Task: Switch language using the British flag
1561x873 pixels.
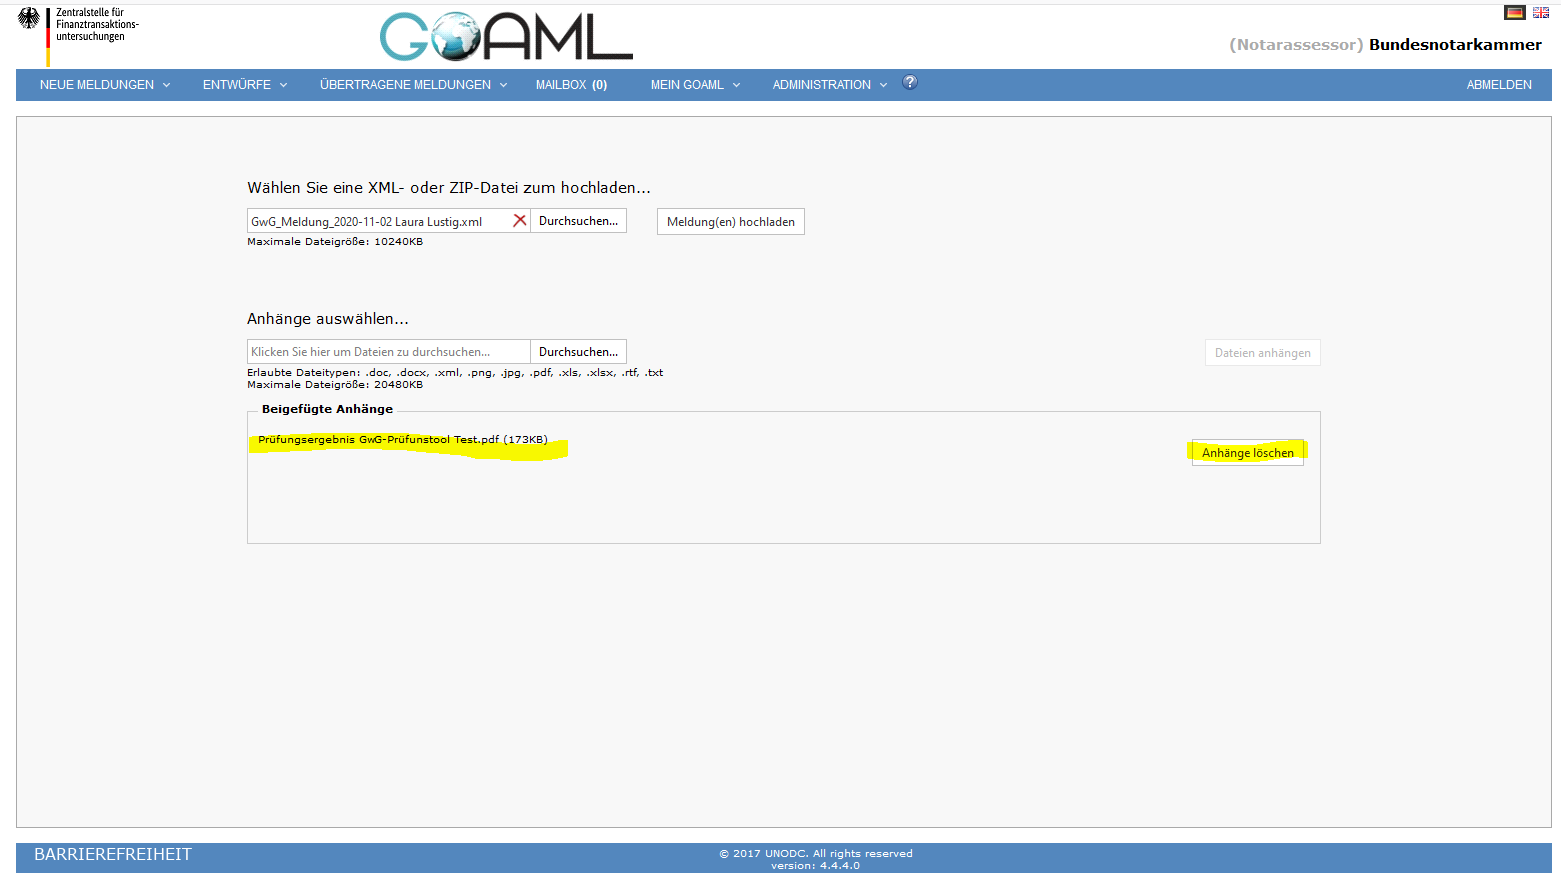Action: pos(1540,13)
